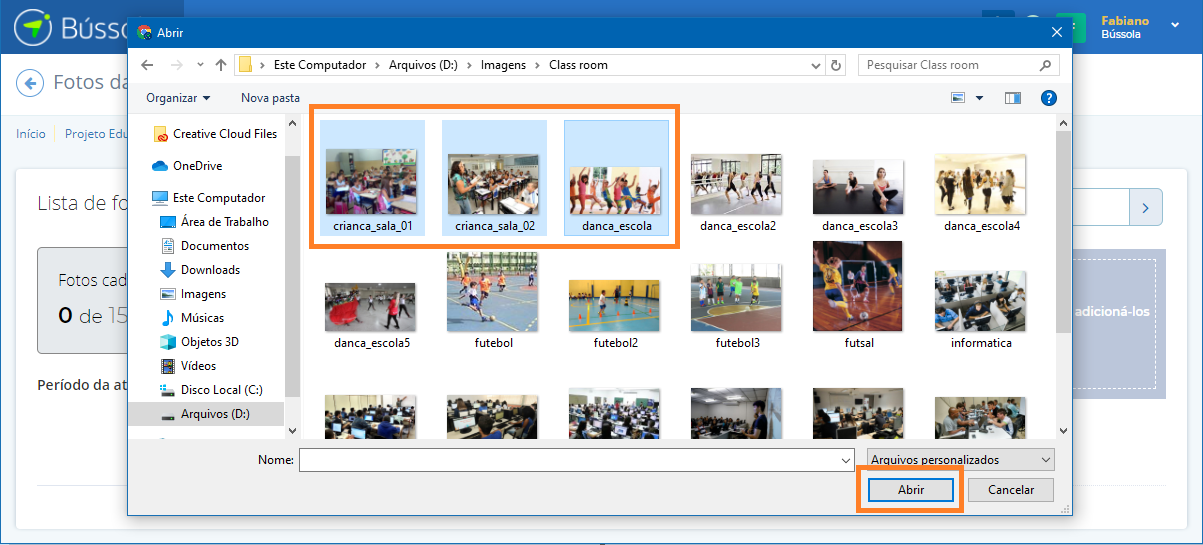Click the navigation pane scroll-up arrow

292,124
